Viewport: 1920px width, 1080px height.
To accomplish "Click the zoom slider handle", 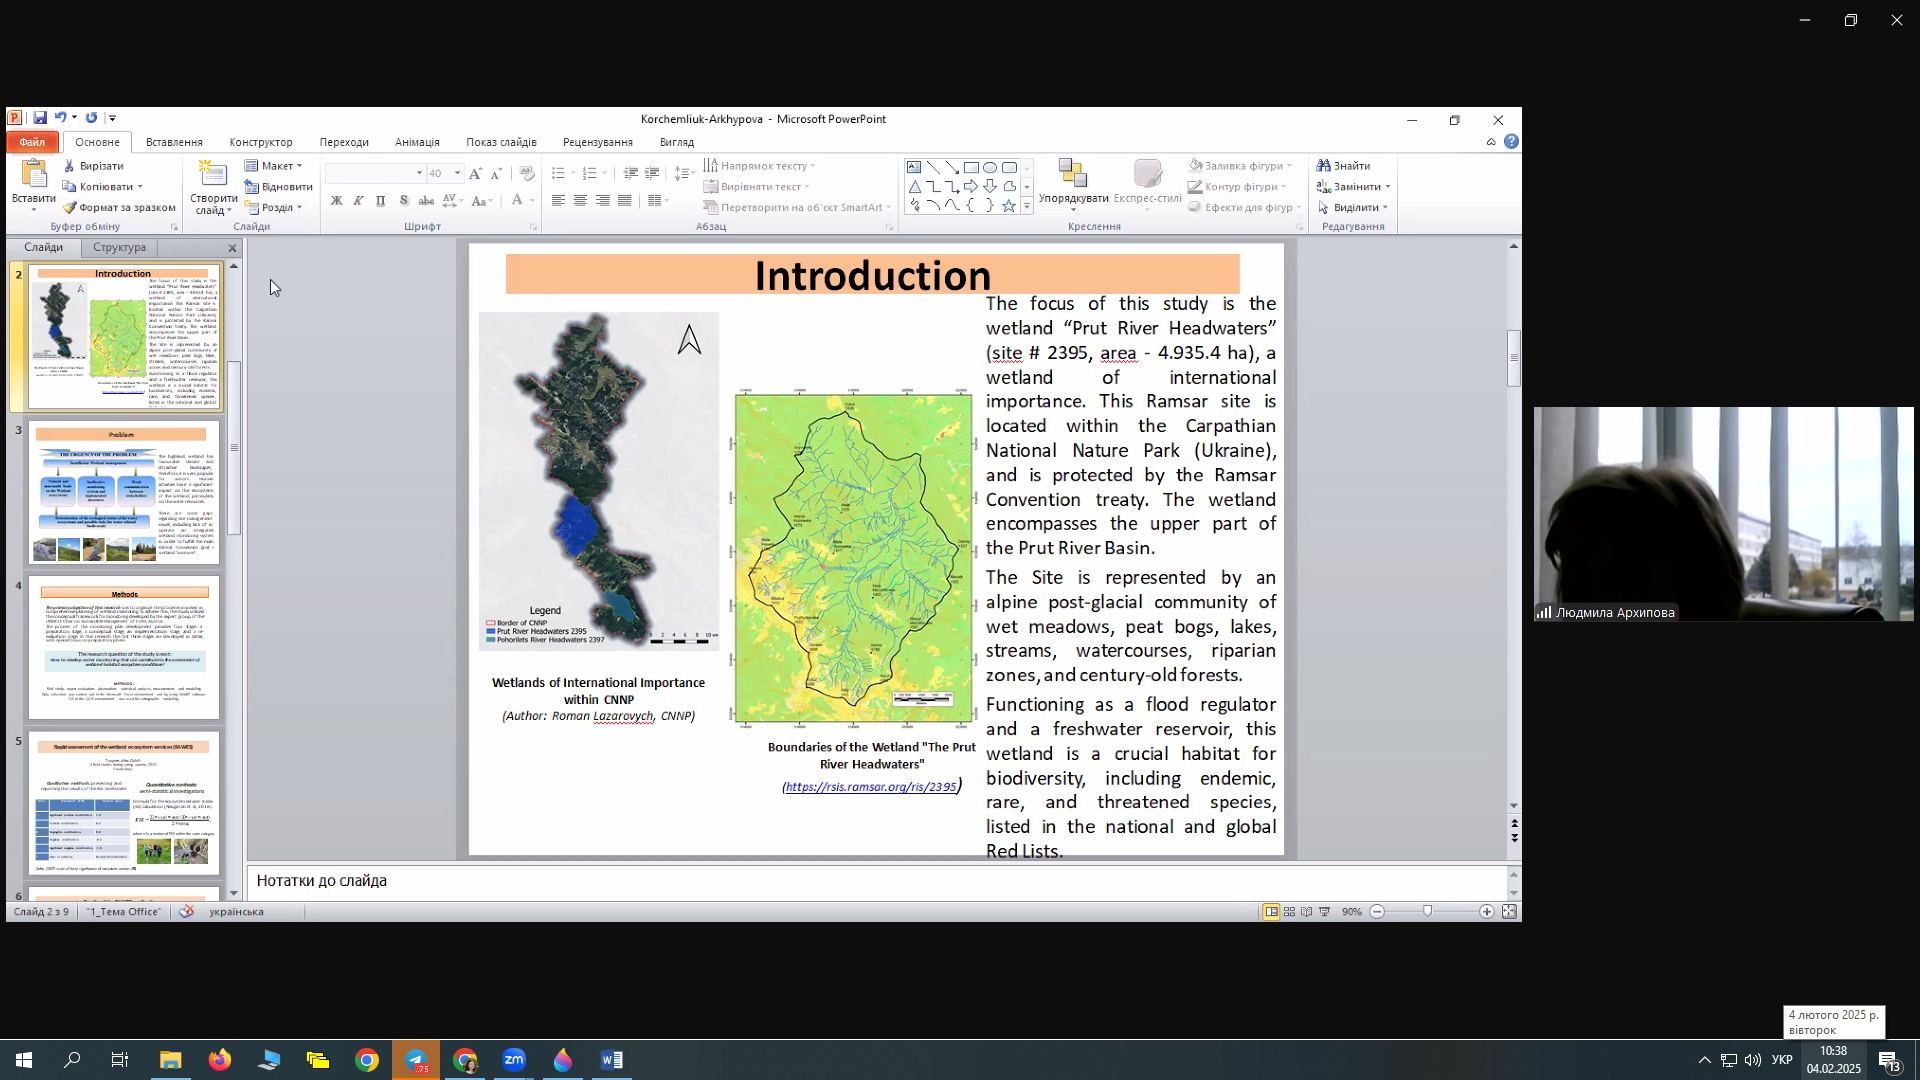I will click(x=1428, y=912).
